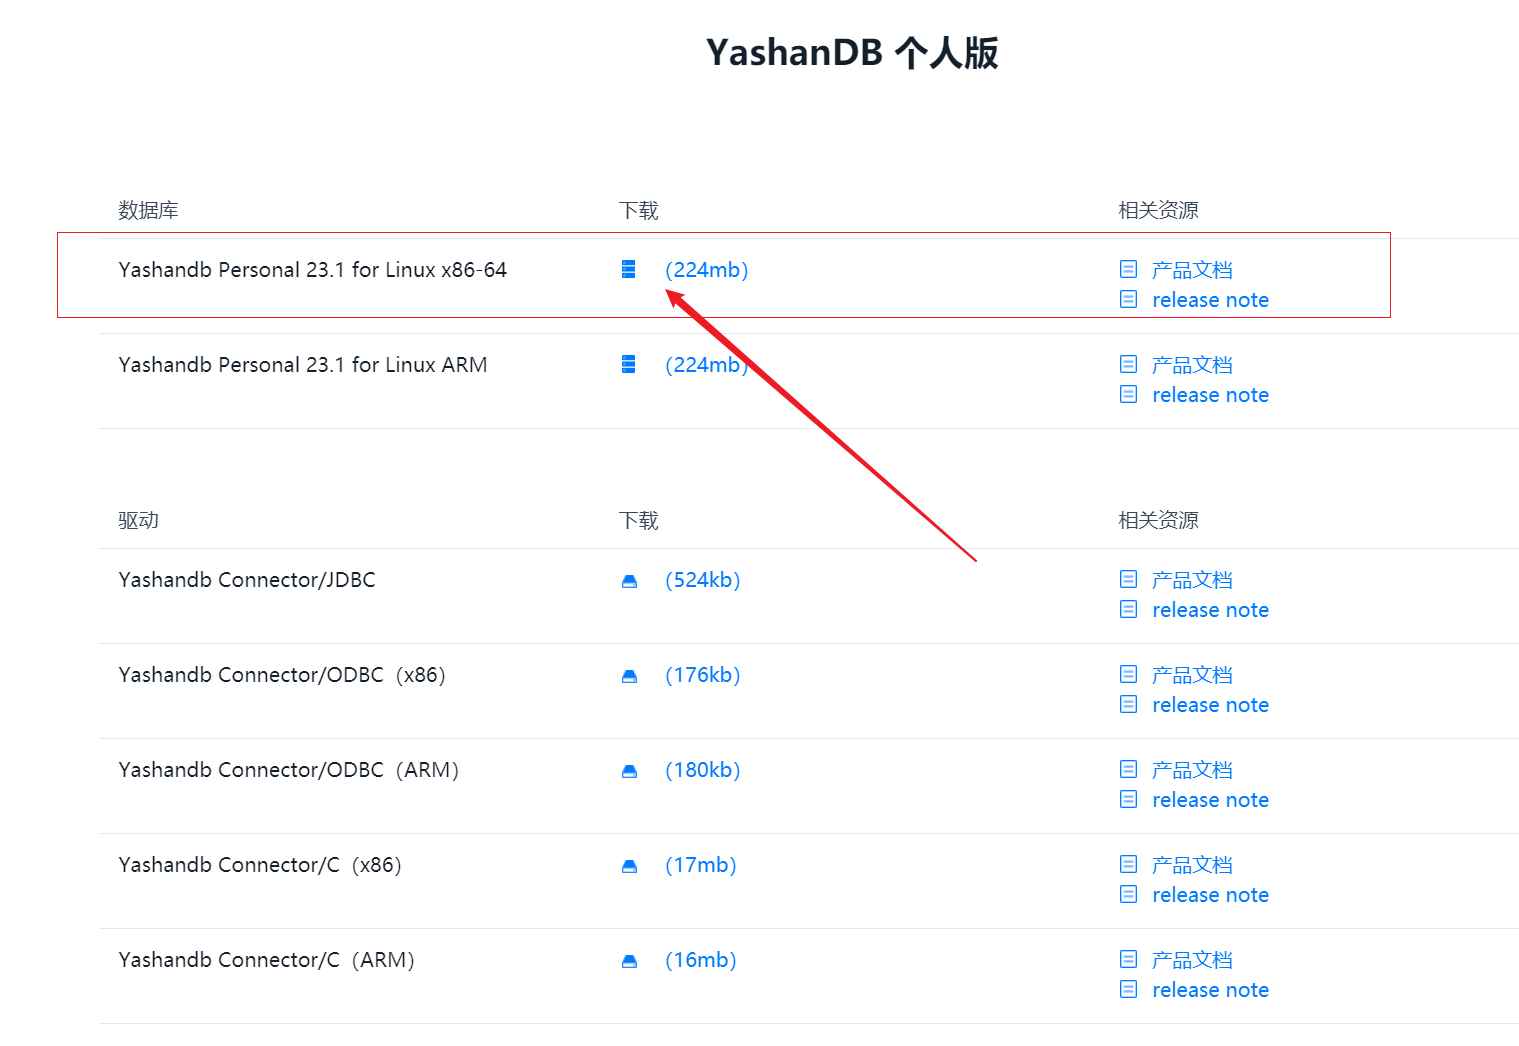Click the release note icon for Linux x86-64

1128,299
